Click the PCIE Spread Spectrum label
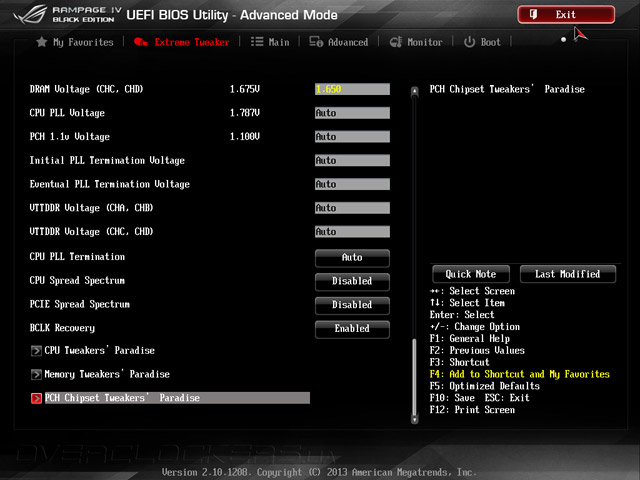This screenshot has height=480, width=640. [80, 304]
